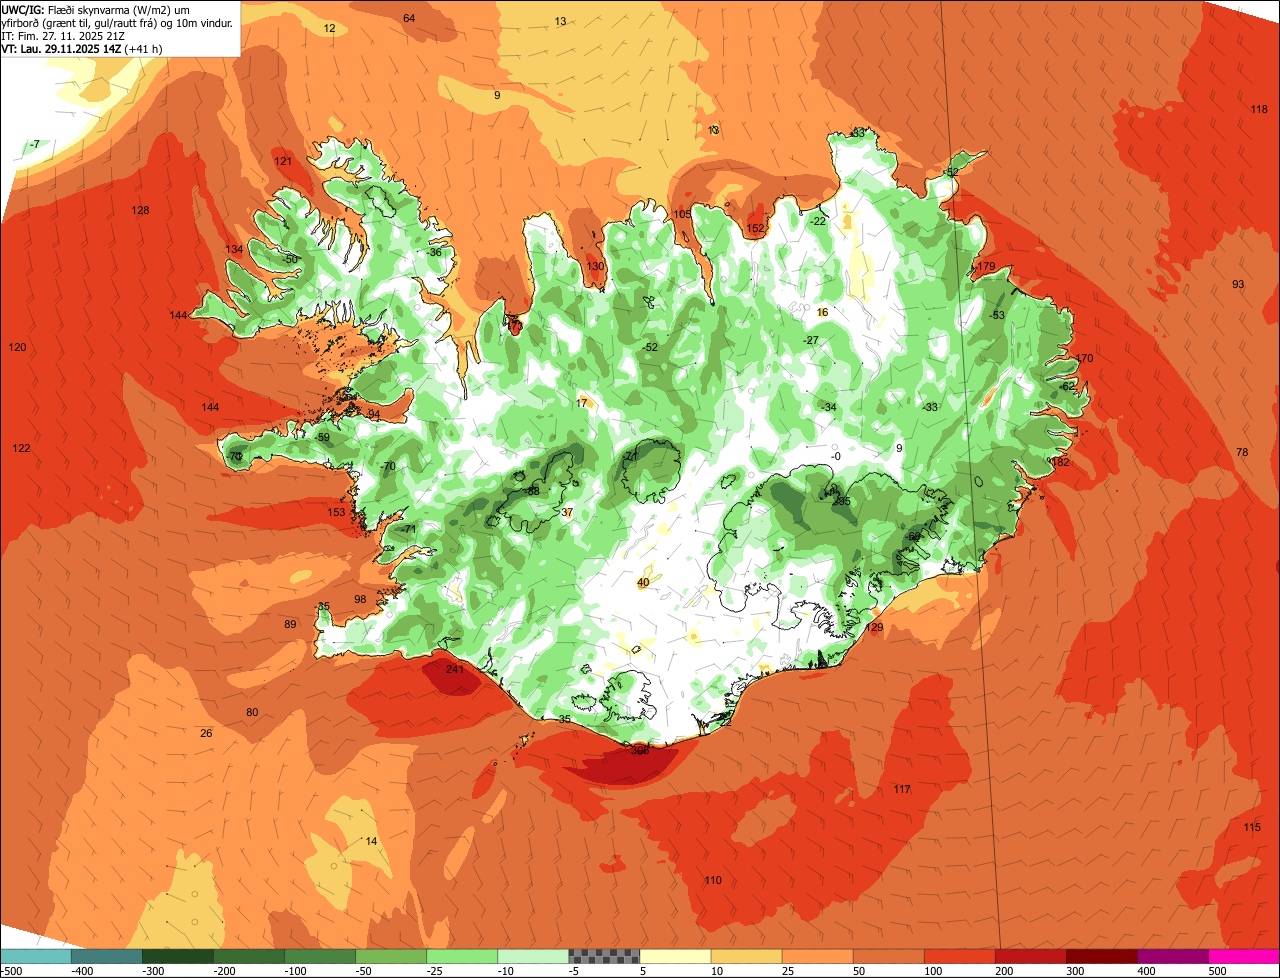Viewport: 1280px width, 978px height.
Task: Select the 179 value off the northeast coast
Action: point(986,267)
